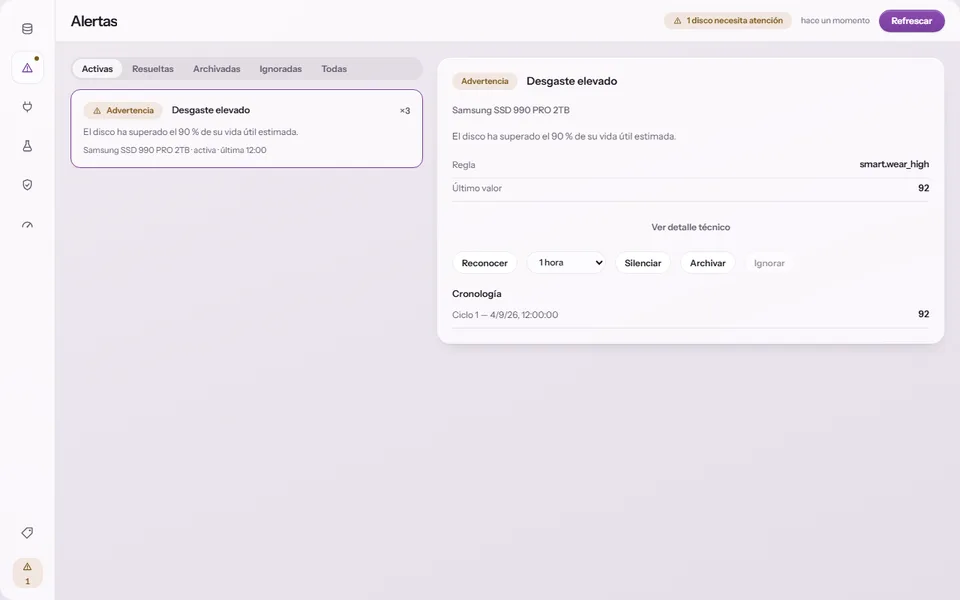Select the Desgaste elevado alert card

pyautogui.click(x=247, y=129)
